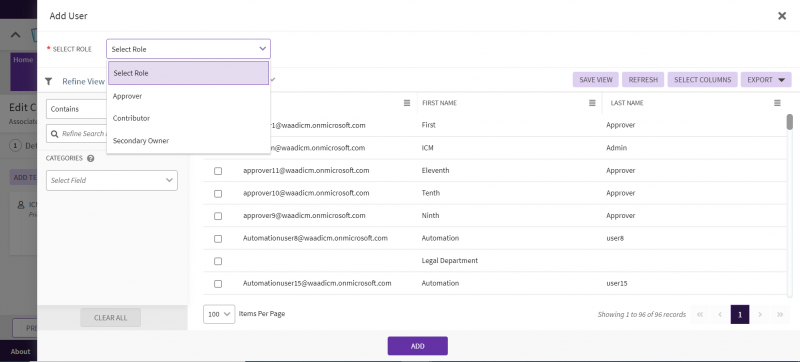Check the approver9 row checkbox

point(218,216)
